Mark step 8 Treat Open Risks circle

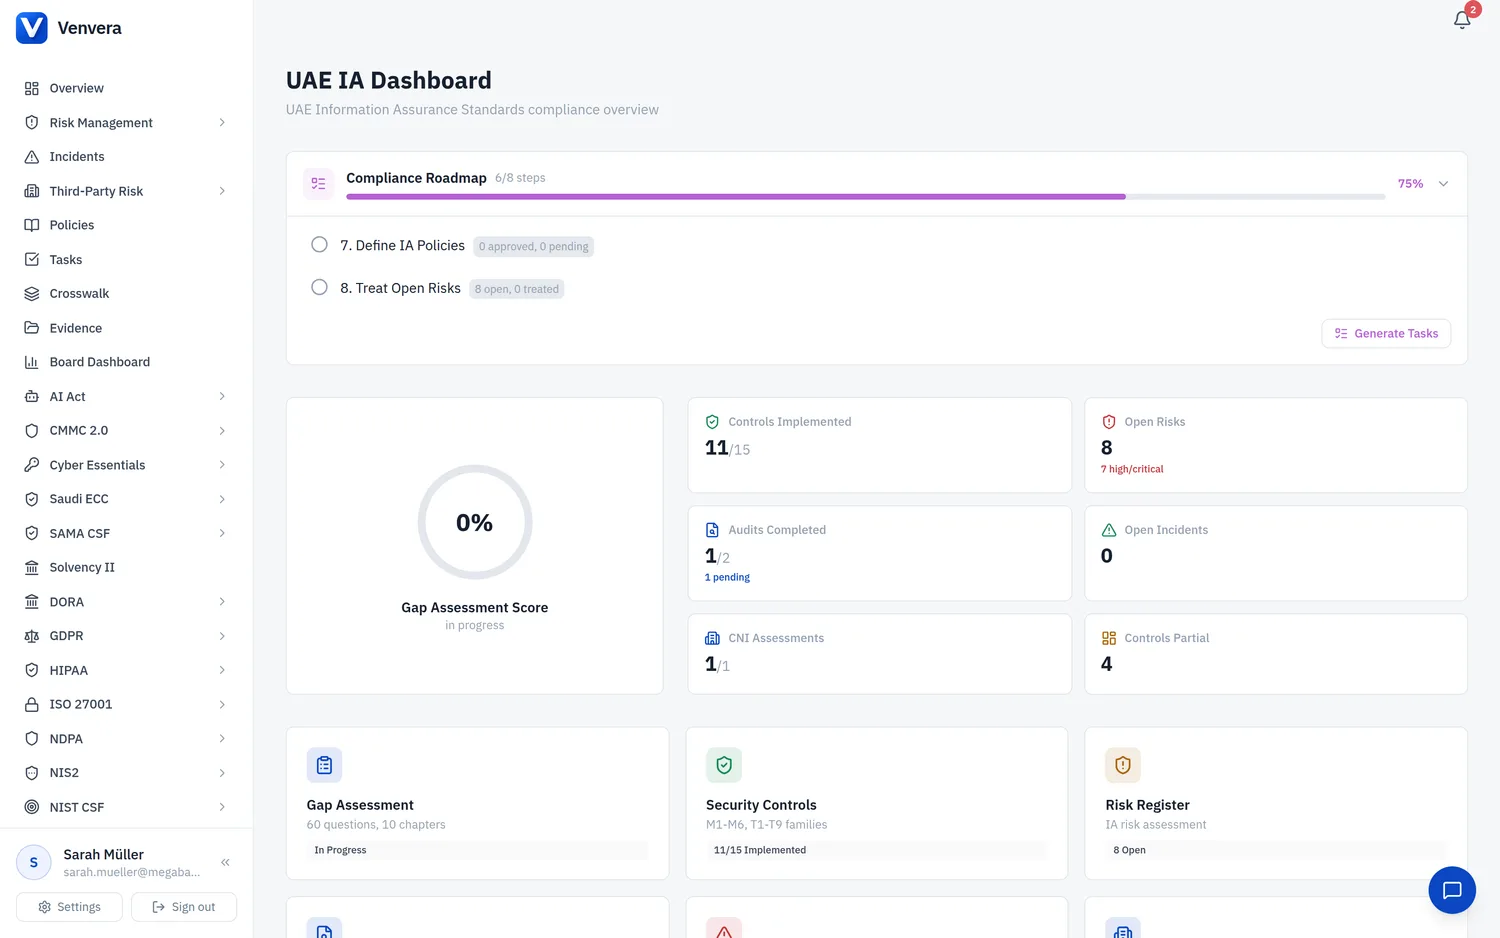(319, 288)
